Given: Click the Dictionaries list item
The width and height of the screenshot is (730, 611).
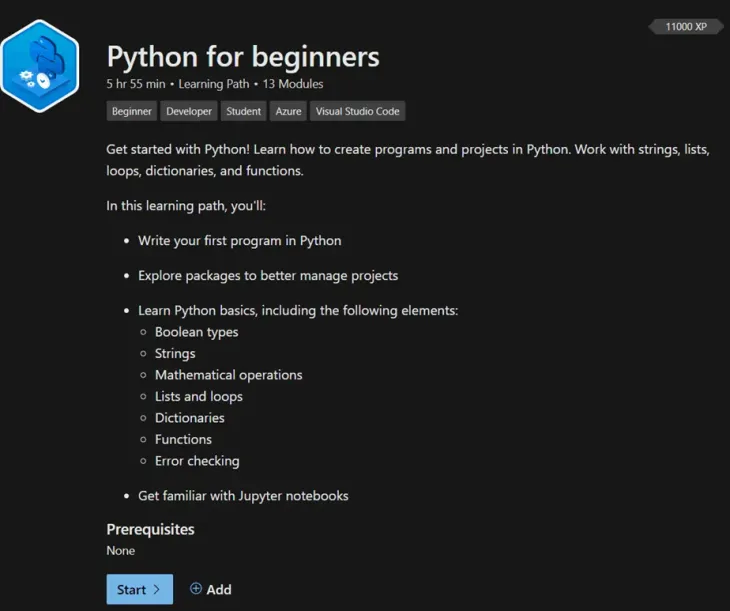Looking at the screenshot, I should point(189,418).
